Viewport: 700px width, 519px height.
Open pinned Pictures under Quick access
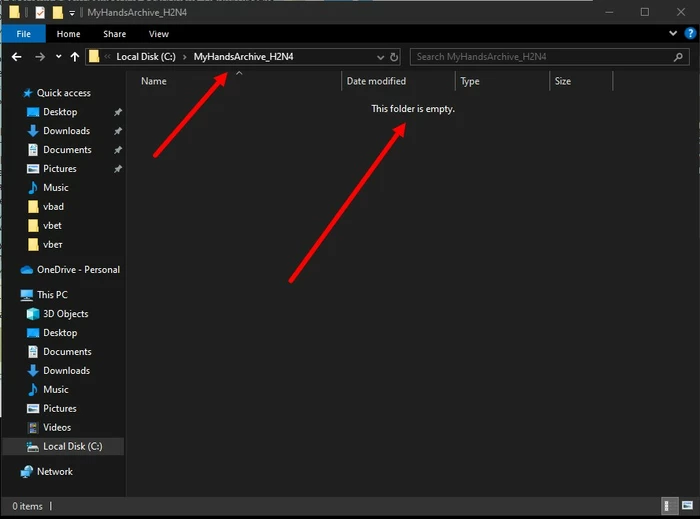click(x=59, y=169)
